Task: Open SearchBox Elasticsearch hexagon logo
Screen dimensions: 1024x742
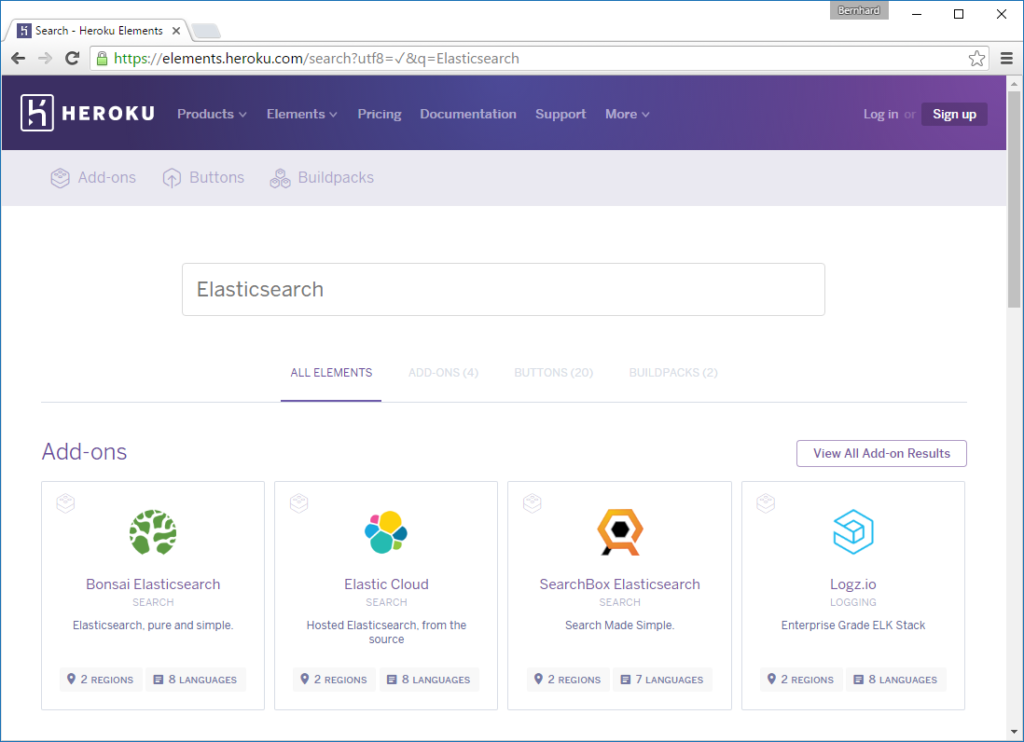Action: coord(619,532)
